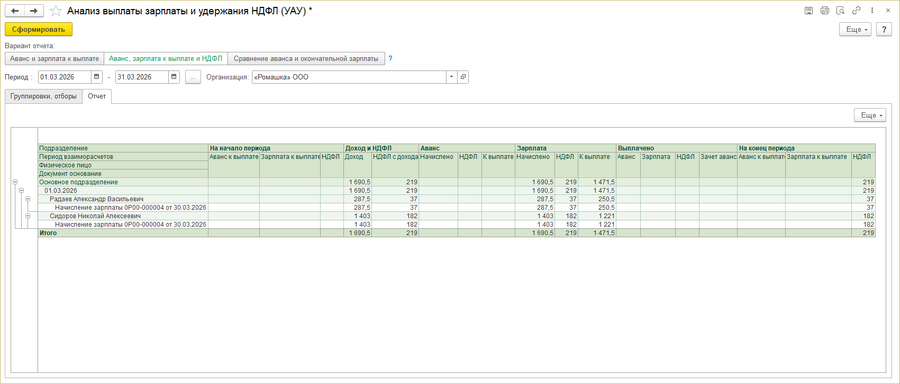
Task: Click the blue question mark beside report variants
Action: (390, 58)
